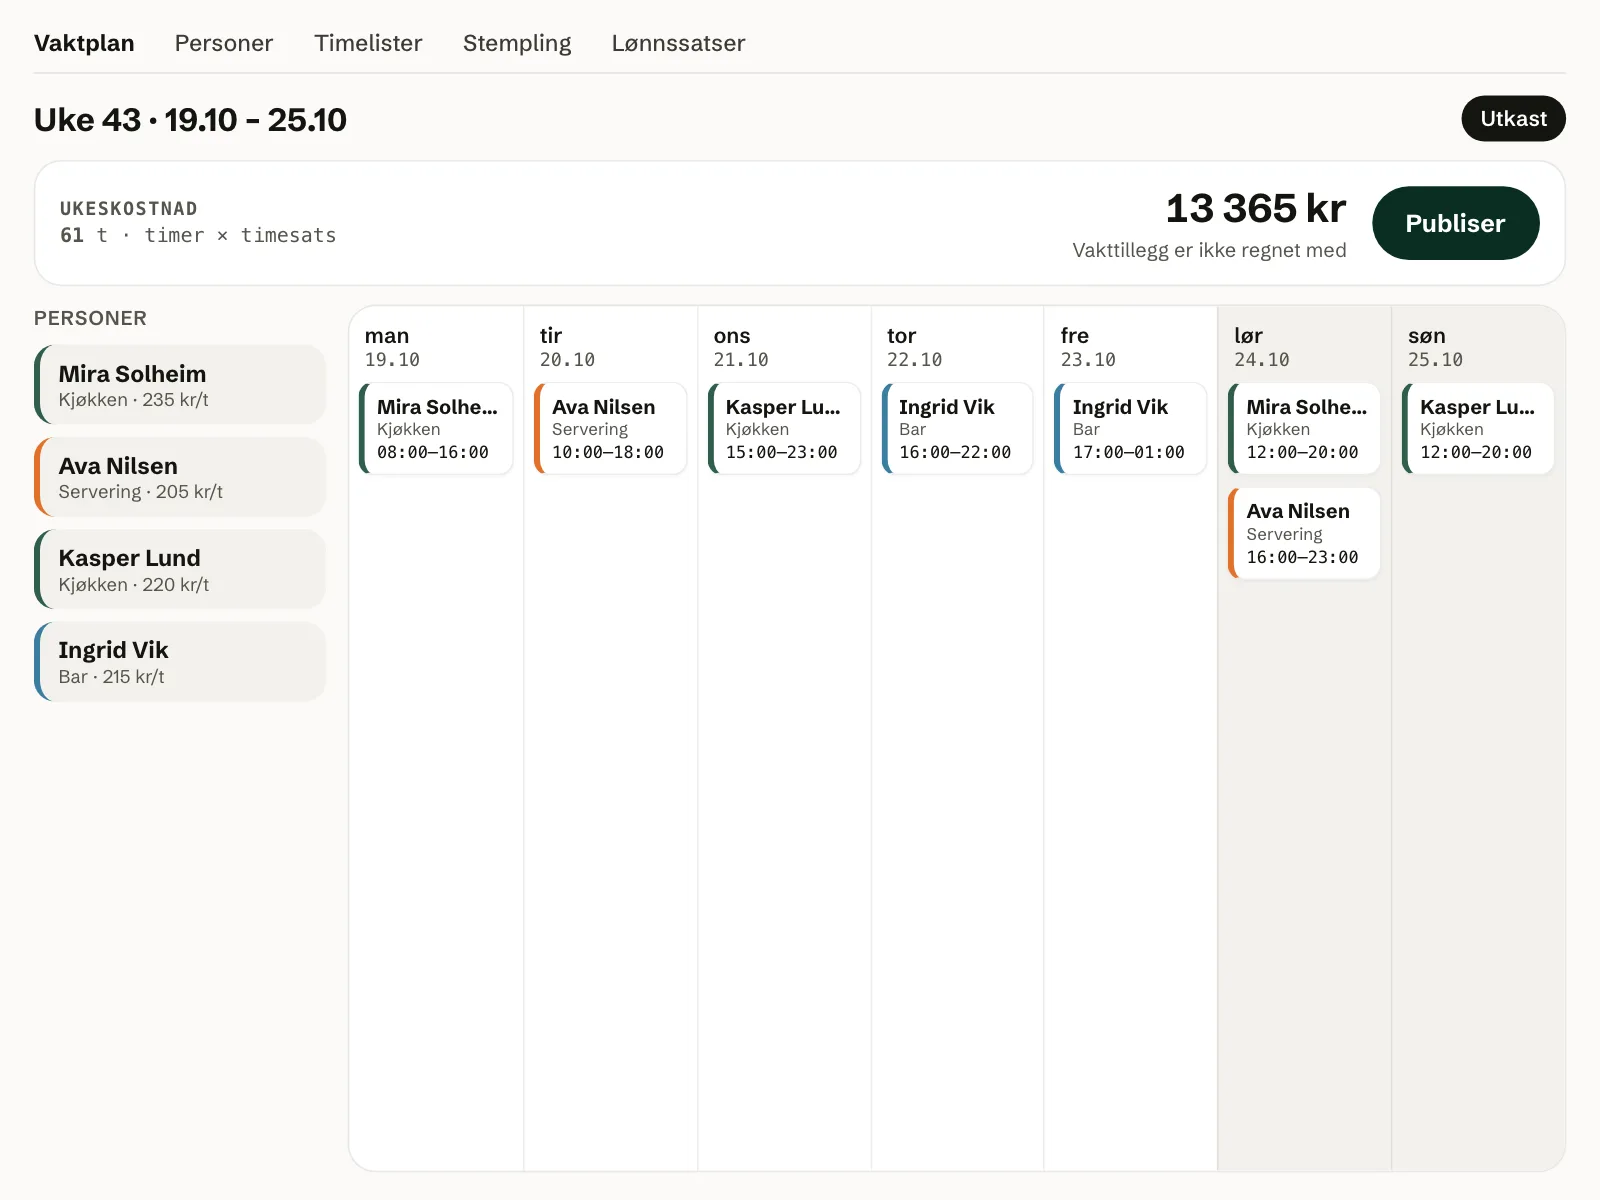This screenshot has width=1600, height=1200.
Task: Open the Stempling tab
Action: [x=517, y=43]
